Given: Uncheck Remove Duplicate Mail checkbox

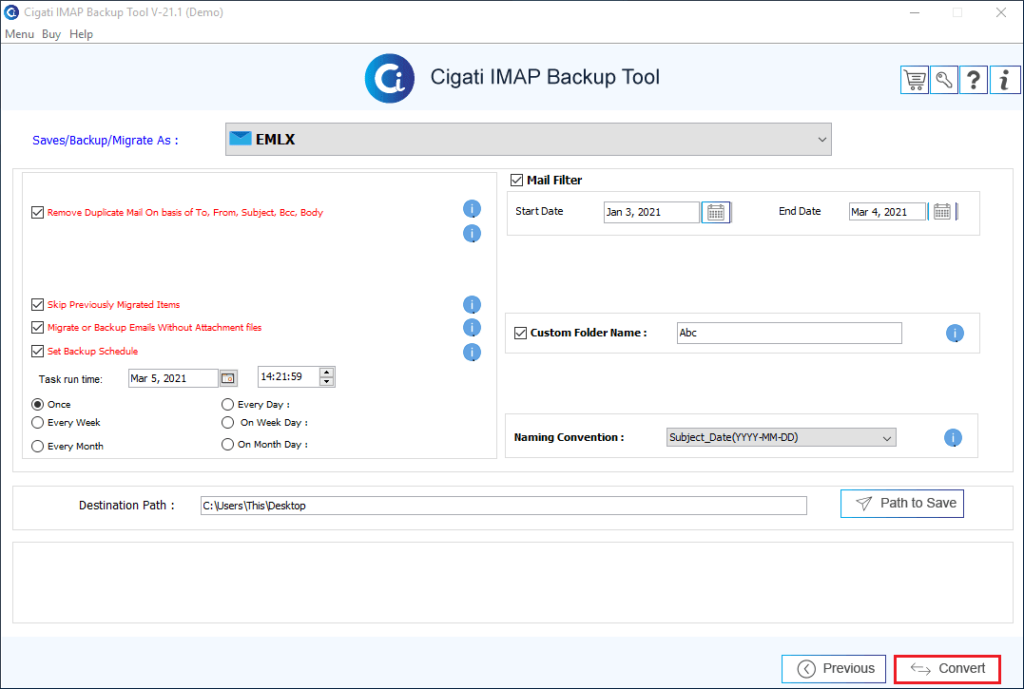Looking at the screenshot, I should tap(37, 212).
